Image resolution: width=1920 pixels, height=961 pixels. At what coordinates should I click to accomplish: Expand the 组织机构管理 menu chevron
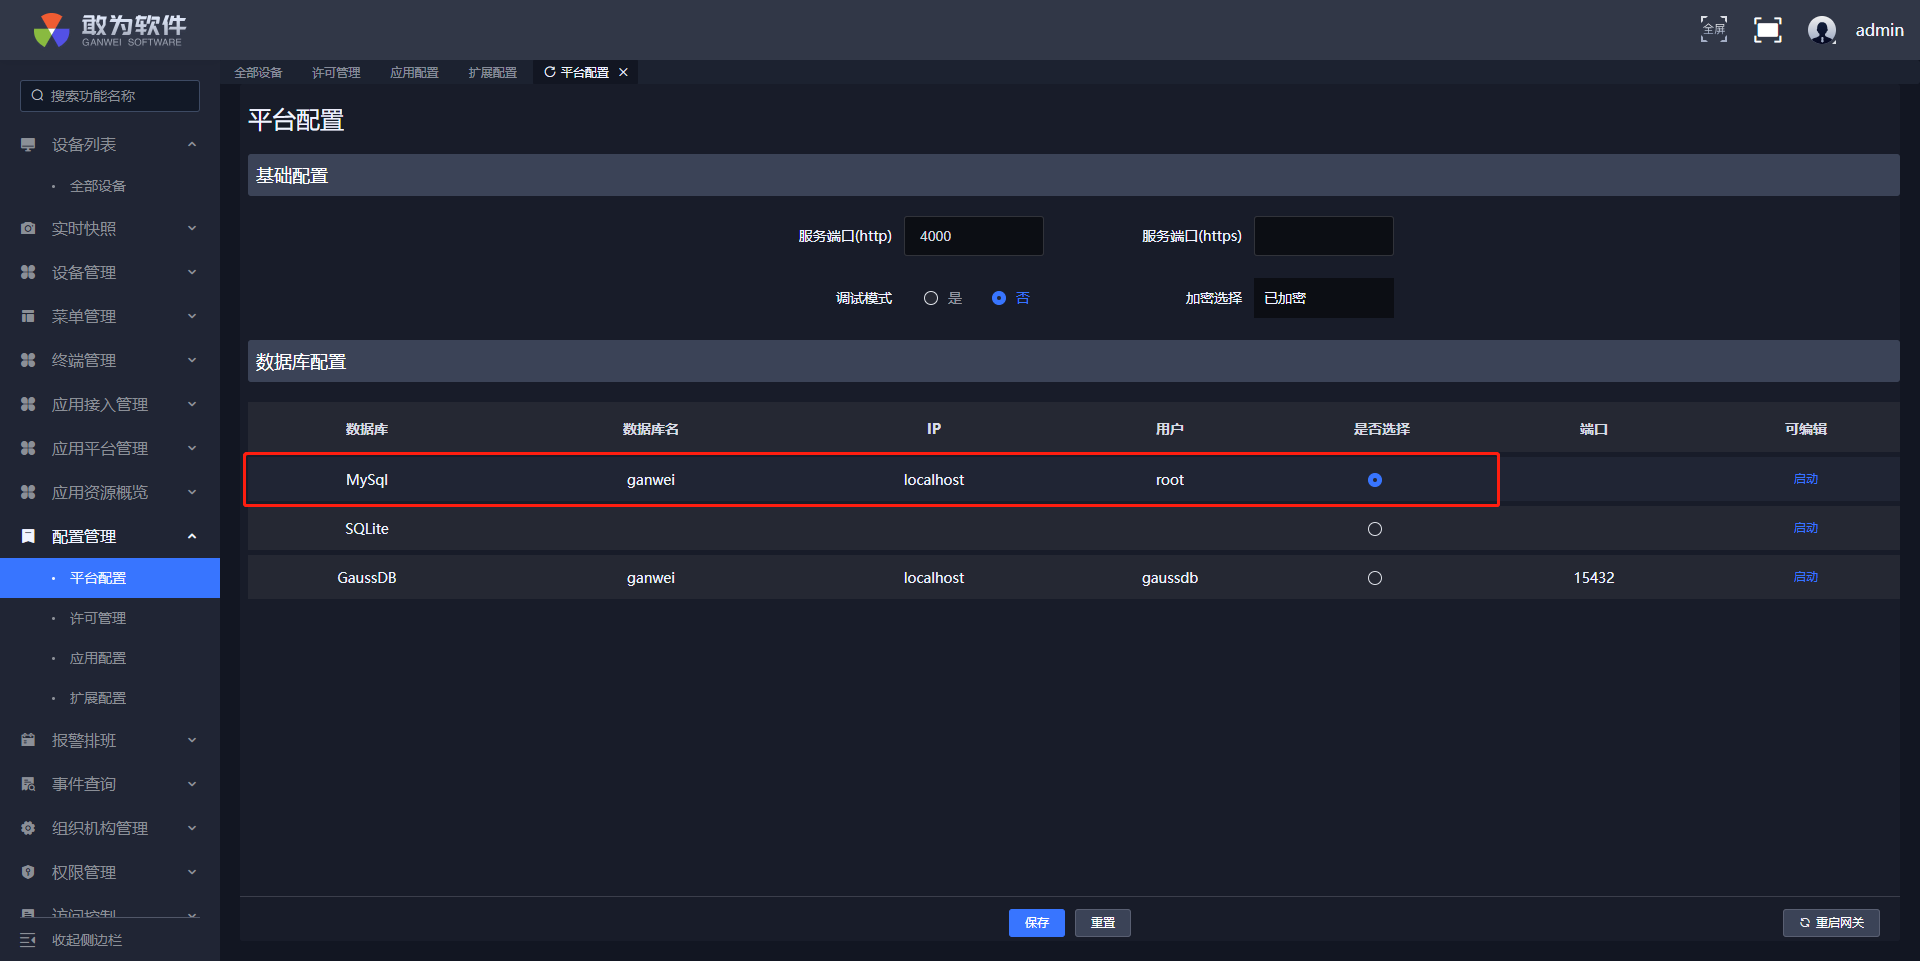pyautogui.click(x=192, y=829)
